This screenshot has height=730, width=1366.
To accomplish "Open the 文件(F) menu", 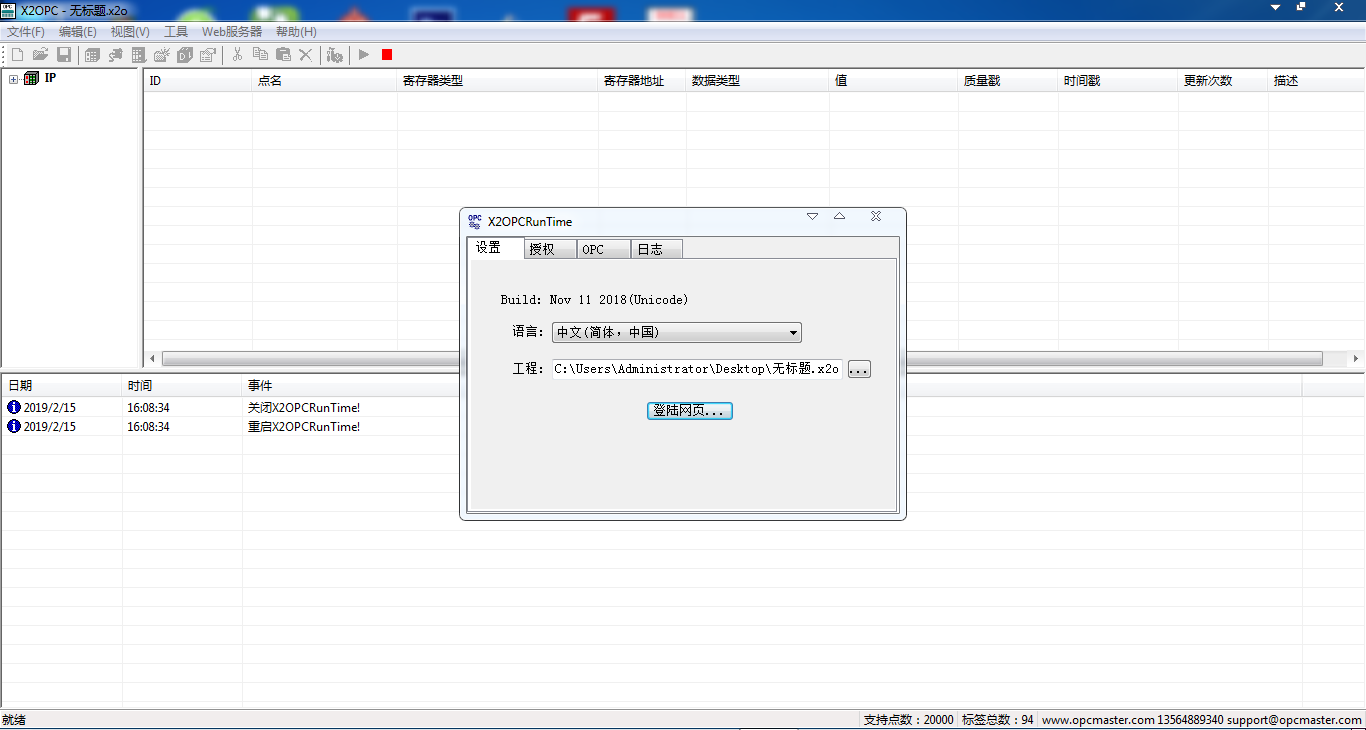I will click(x=26, y=32).
